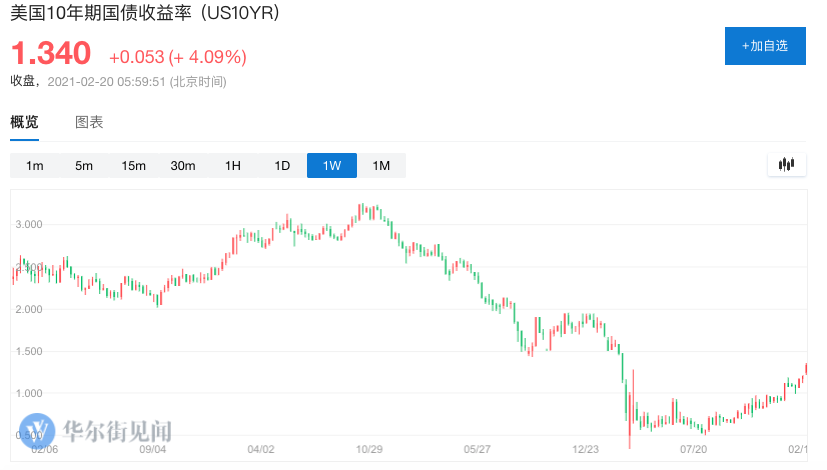Open the 图表 chart tab
This screenshot has height=470, width=827.
coord(89,122)
